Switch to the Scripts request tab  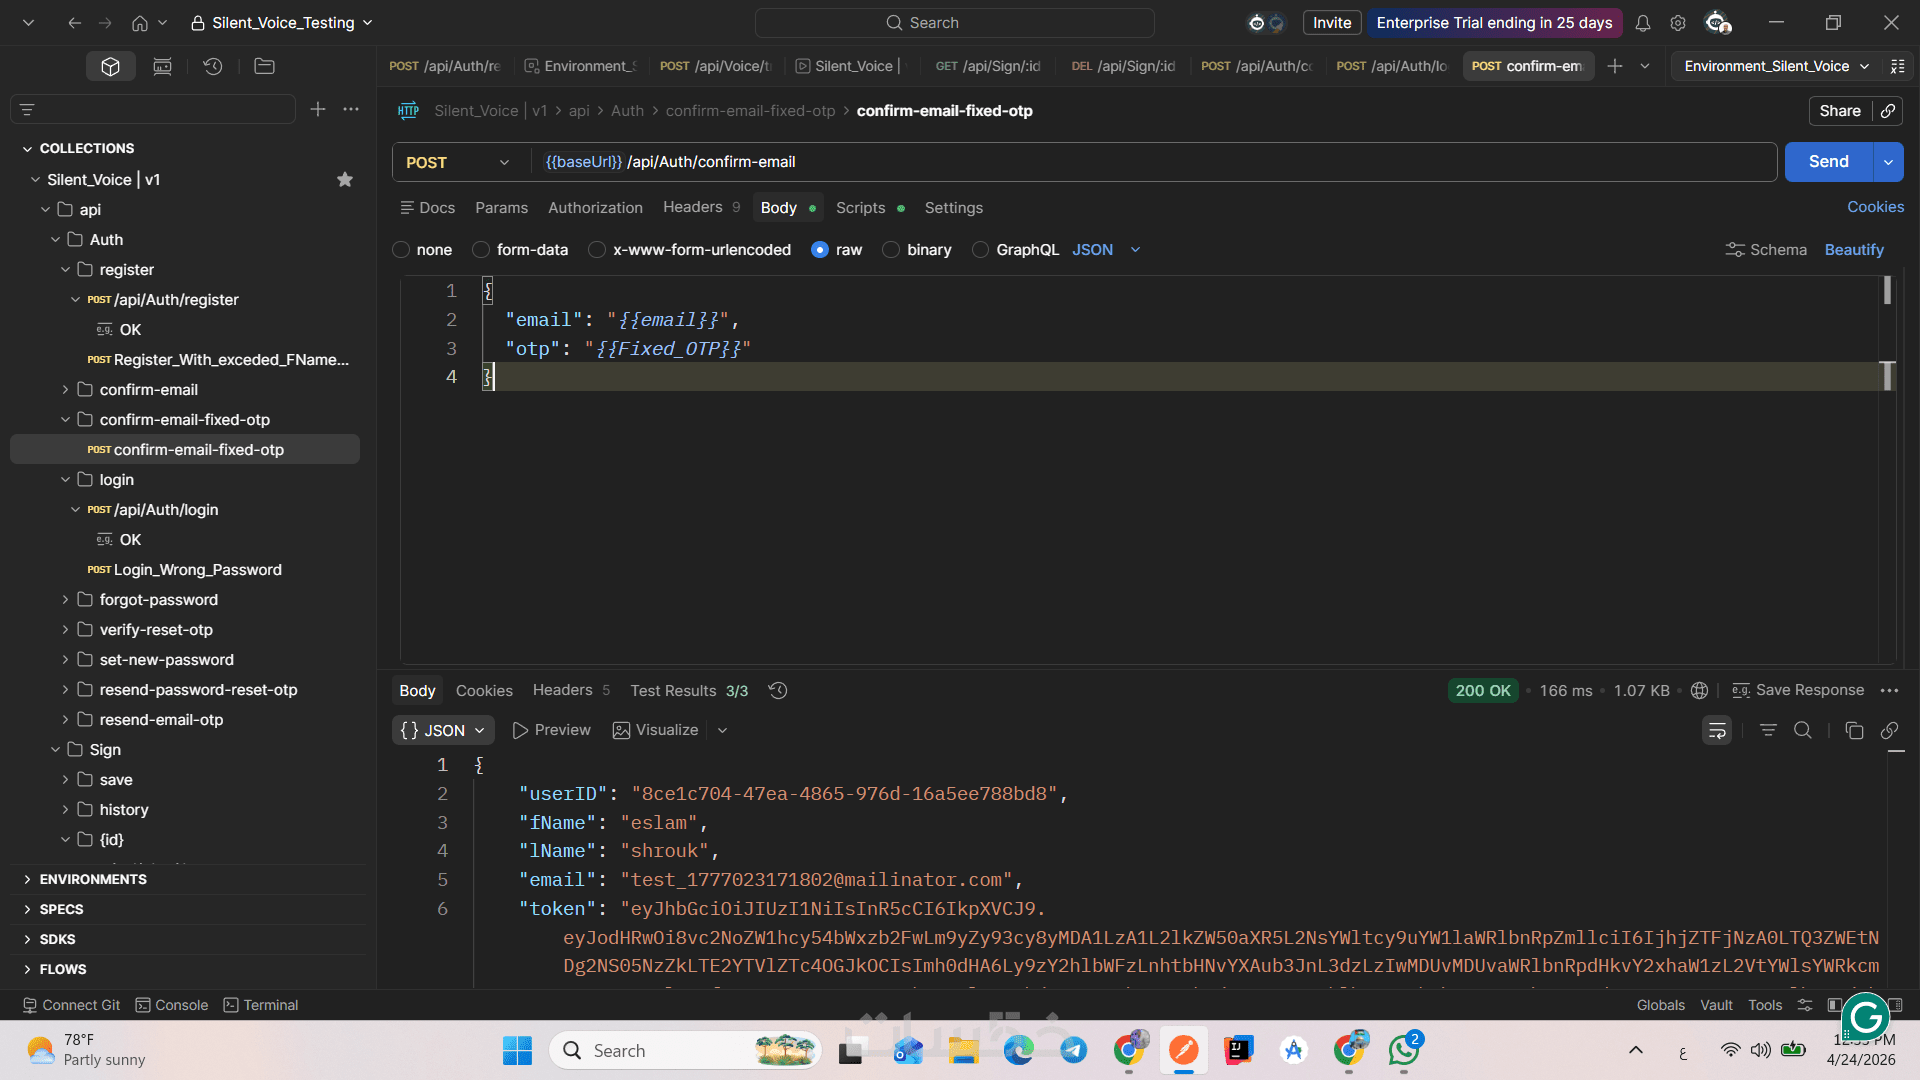(860, 208)
